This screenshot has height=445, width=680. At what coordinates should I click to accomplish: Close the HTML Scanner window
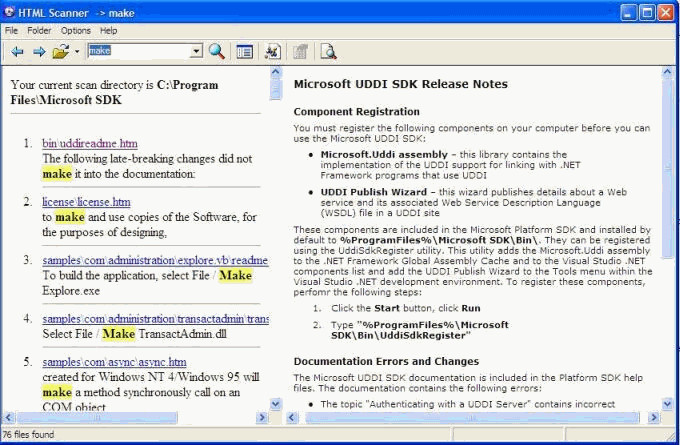(666, 13)
